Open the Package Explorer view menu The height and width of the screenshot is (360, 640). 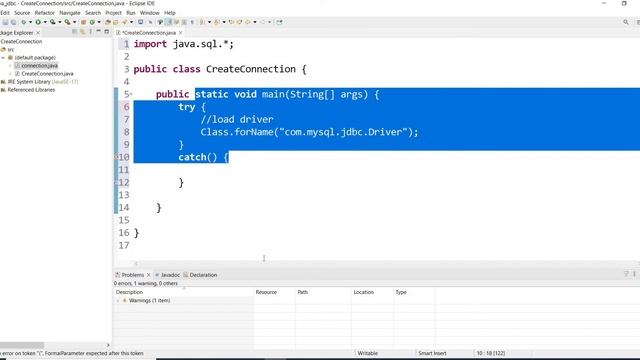(x=90, y=31)
